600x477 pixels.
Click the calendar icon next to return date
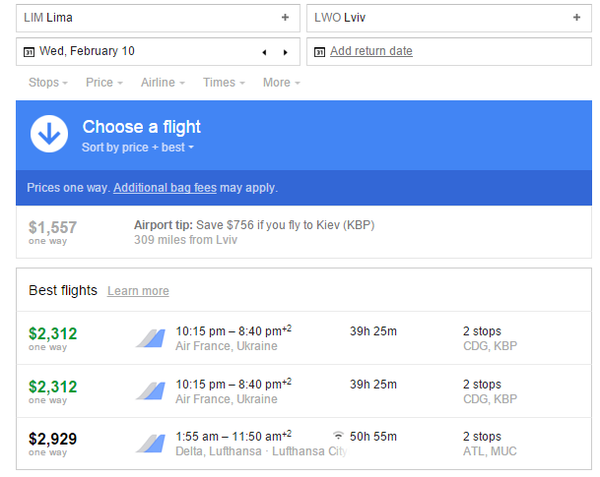click(320, 52)
